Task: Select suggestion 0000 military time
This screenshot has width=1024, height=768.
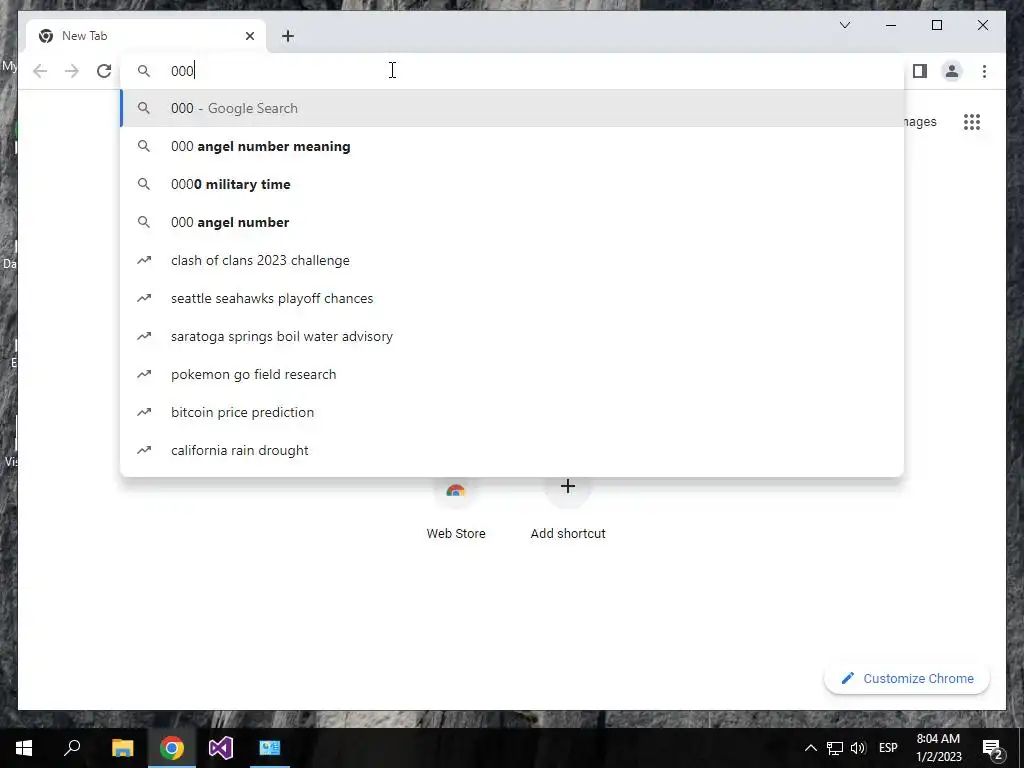Action: [x=513, y=184]
